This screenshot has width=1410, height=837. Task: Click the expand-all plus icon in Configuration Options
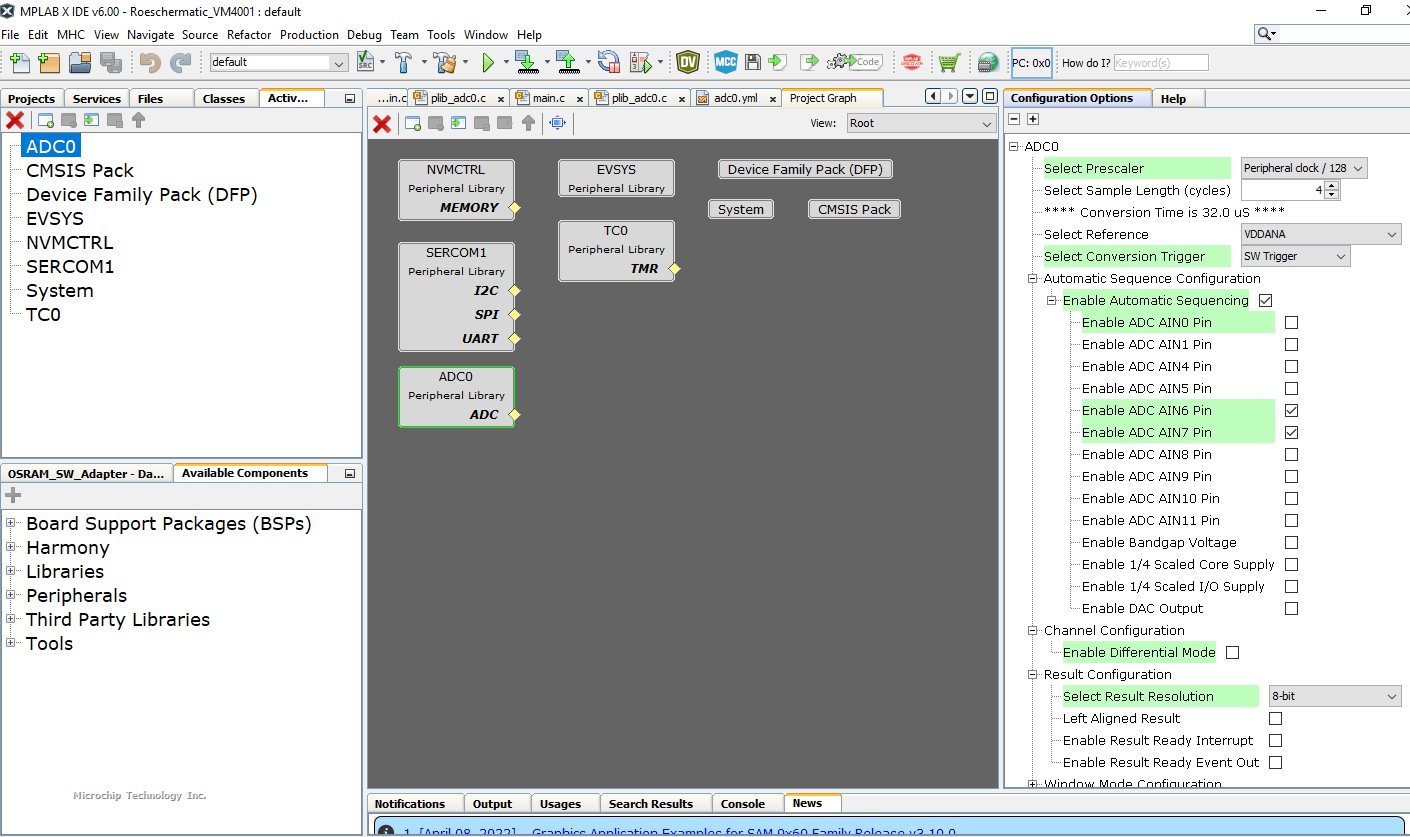click(x=1033, y=119)
